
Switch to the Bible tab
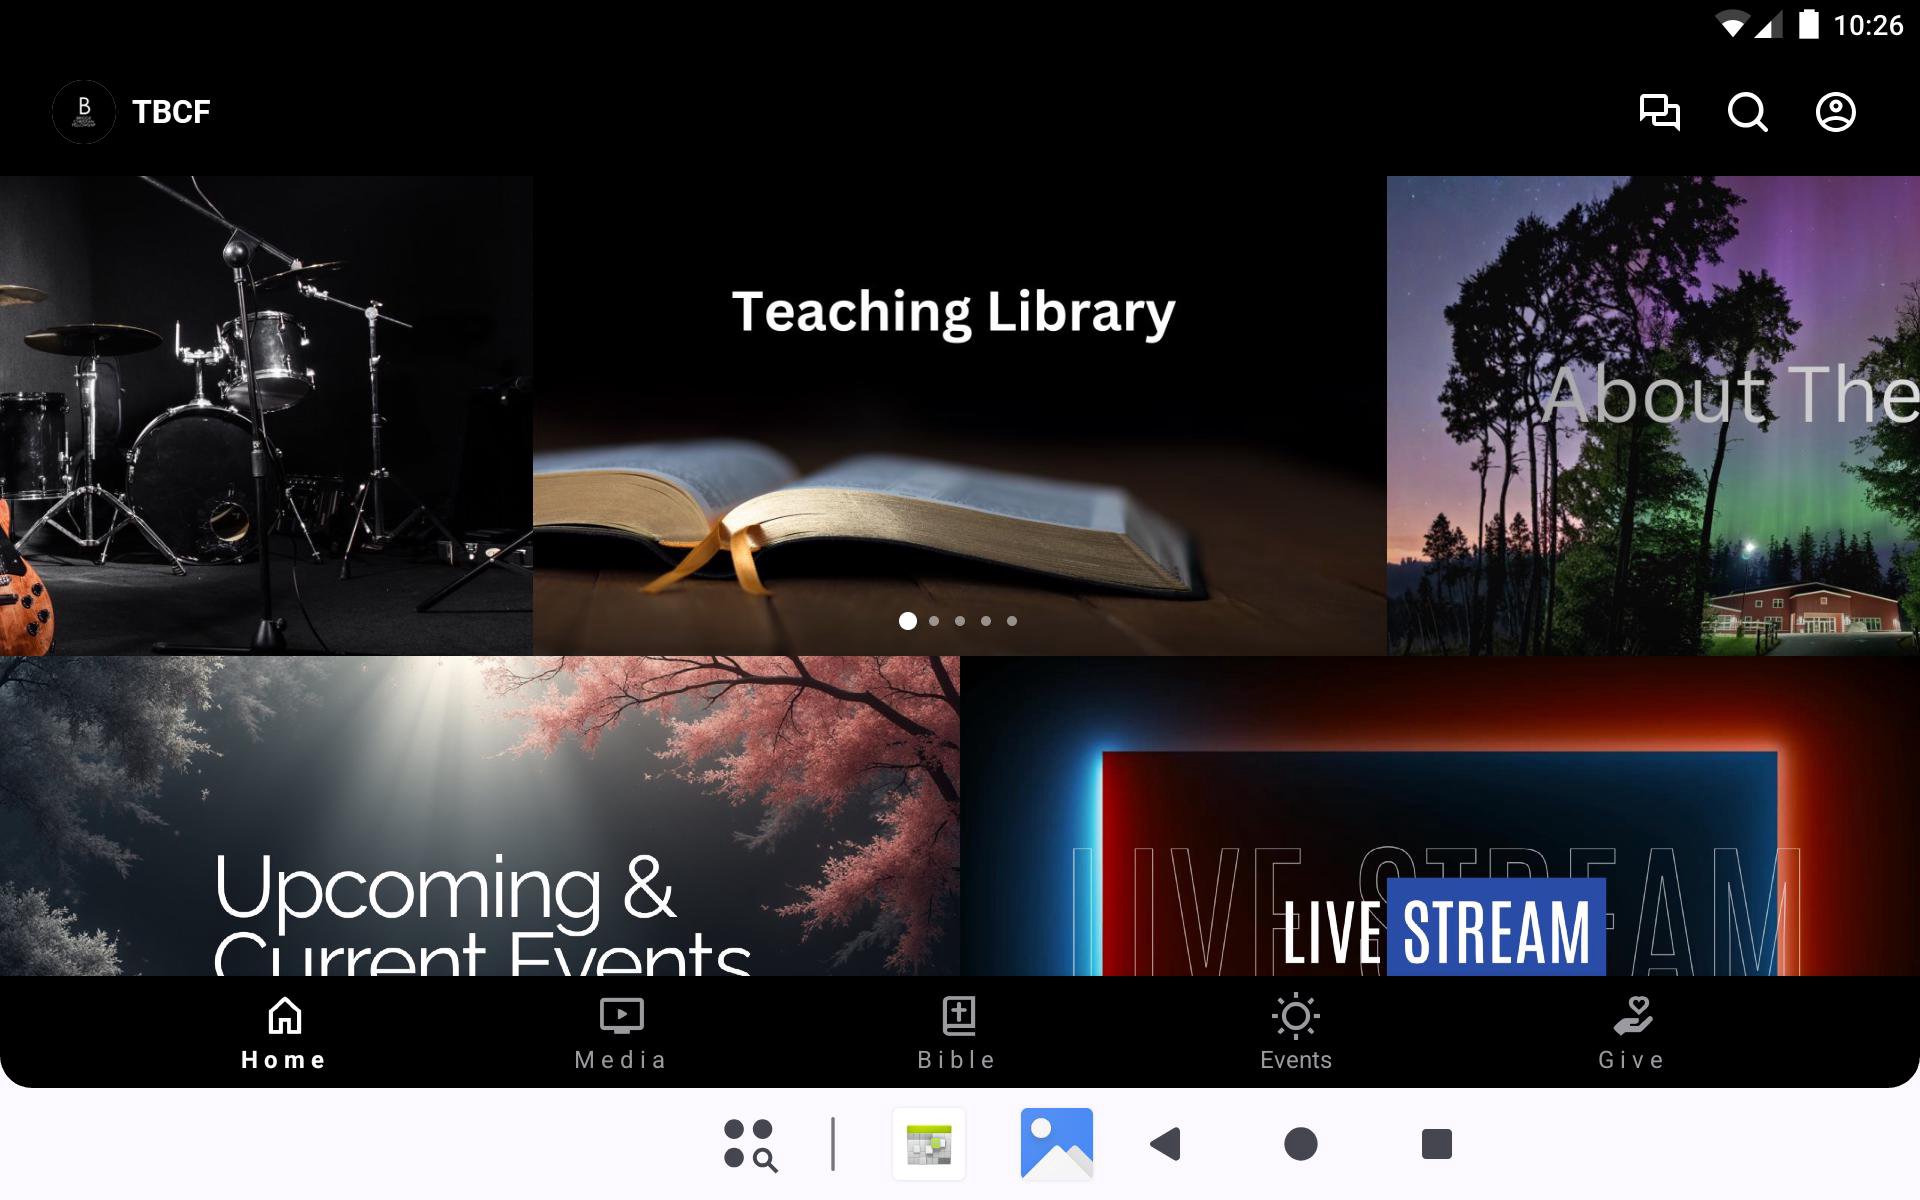coord(957,1033)
